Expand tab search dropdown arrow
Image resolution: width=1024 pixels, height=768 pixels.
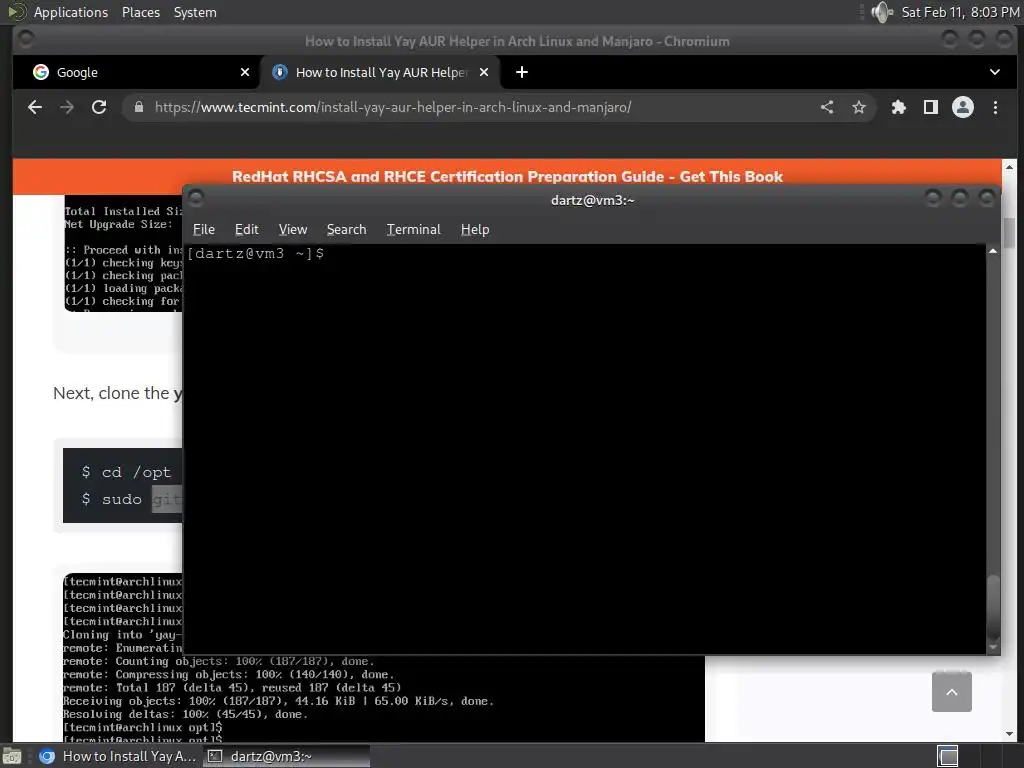995,72
